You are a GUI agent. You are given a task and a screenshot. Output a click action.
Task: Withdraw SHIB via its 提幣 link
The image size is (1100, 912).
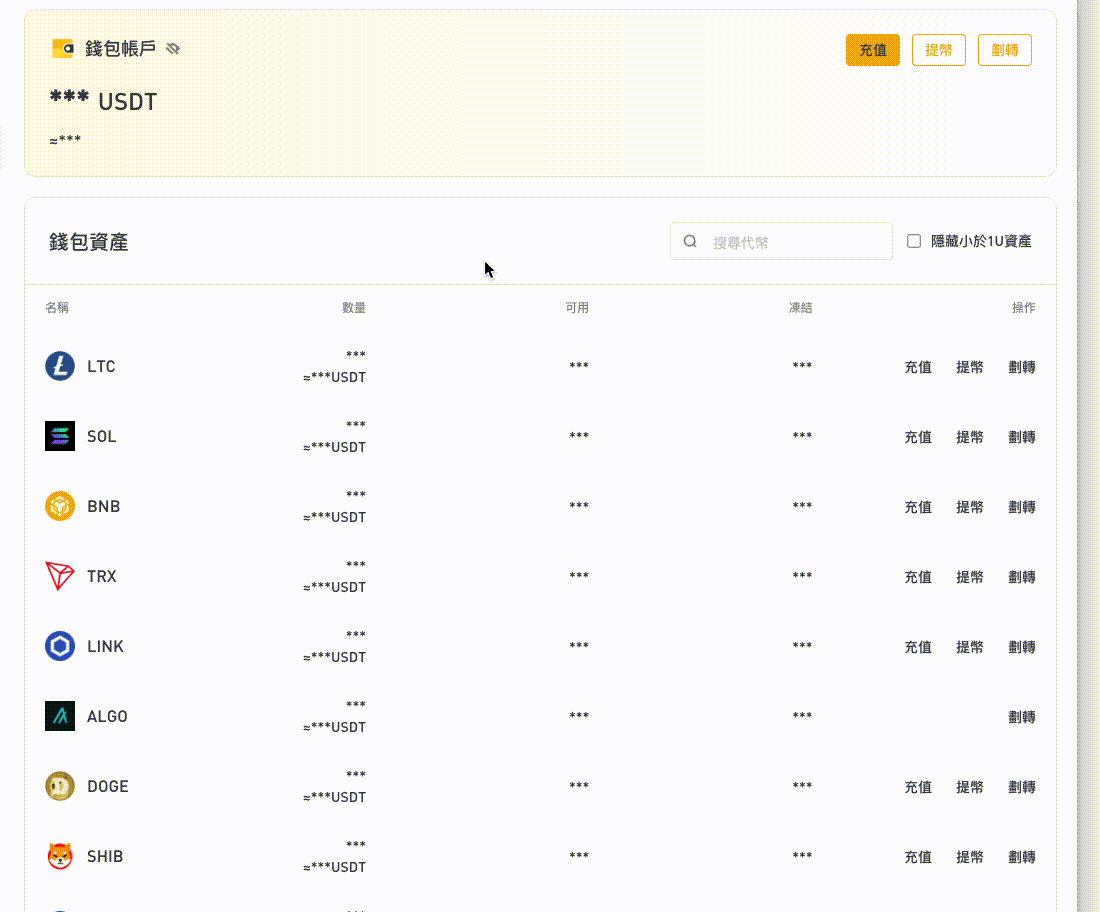[x=970, y=857]
